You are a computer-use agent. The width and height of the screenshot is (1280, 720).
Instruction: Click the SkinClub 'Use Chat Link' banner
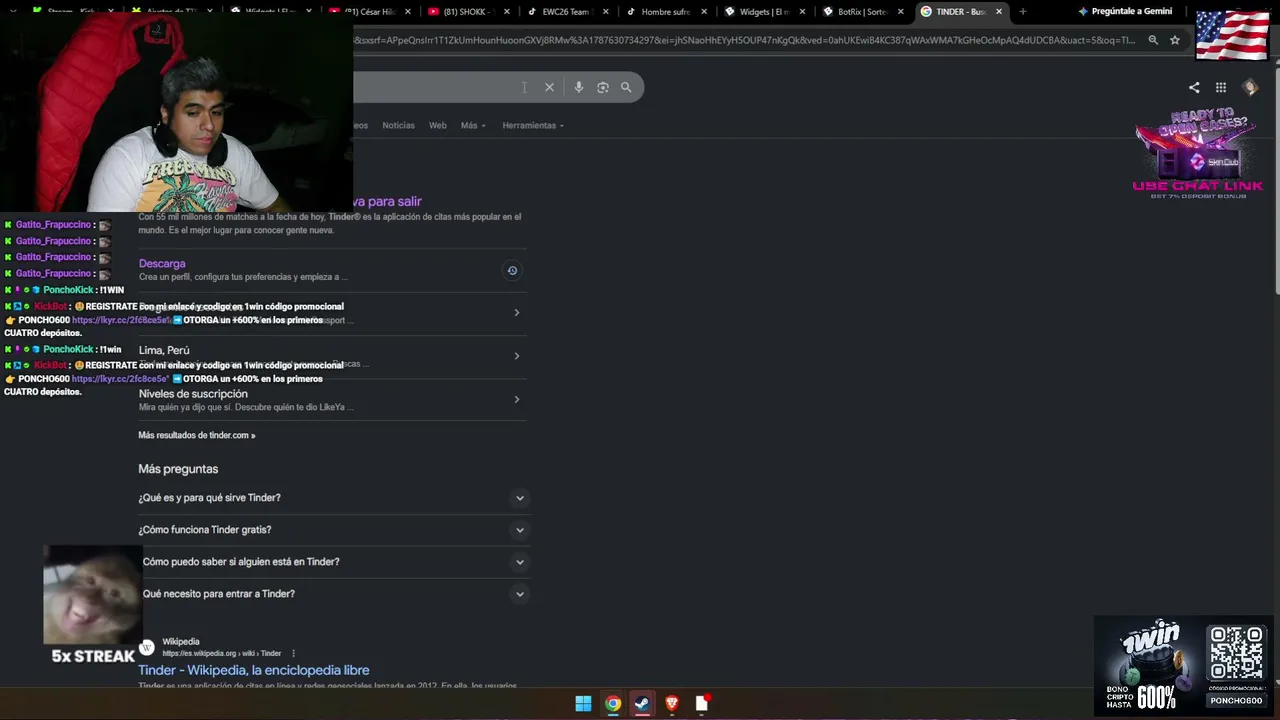pos(1197,154)
